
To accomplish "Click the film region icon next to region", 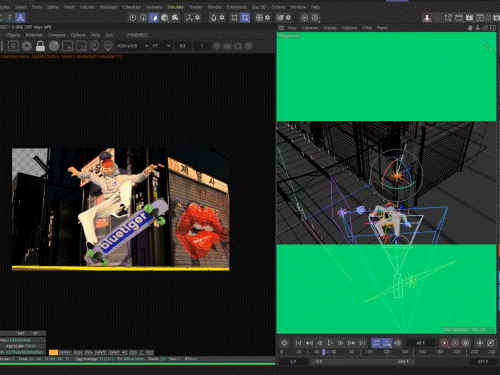I will tap(81, 46).
